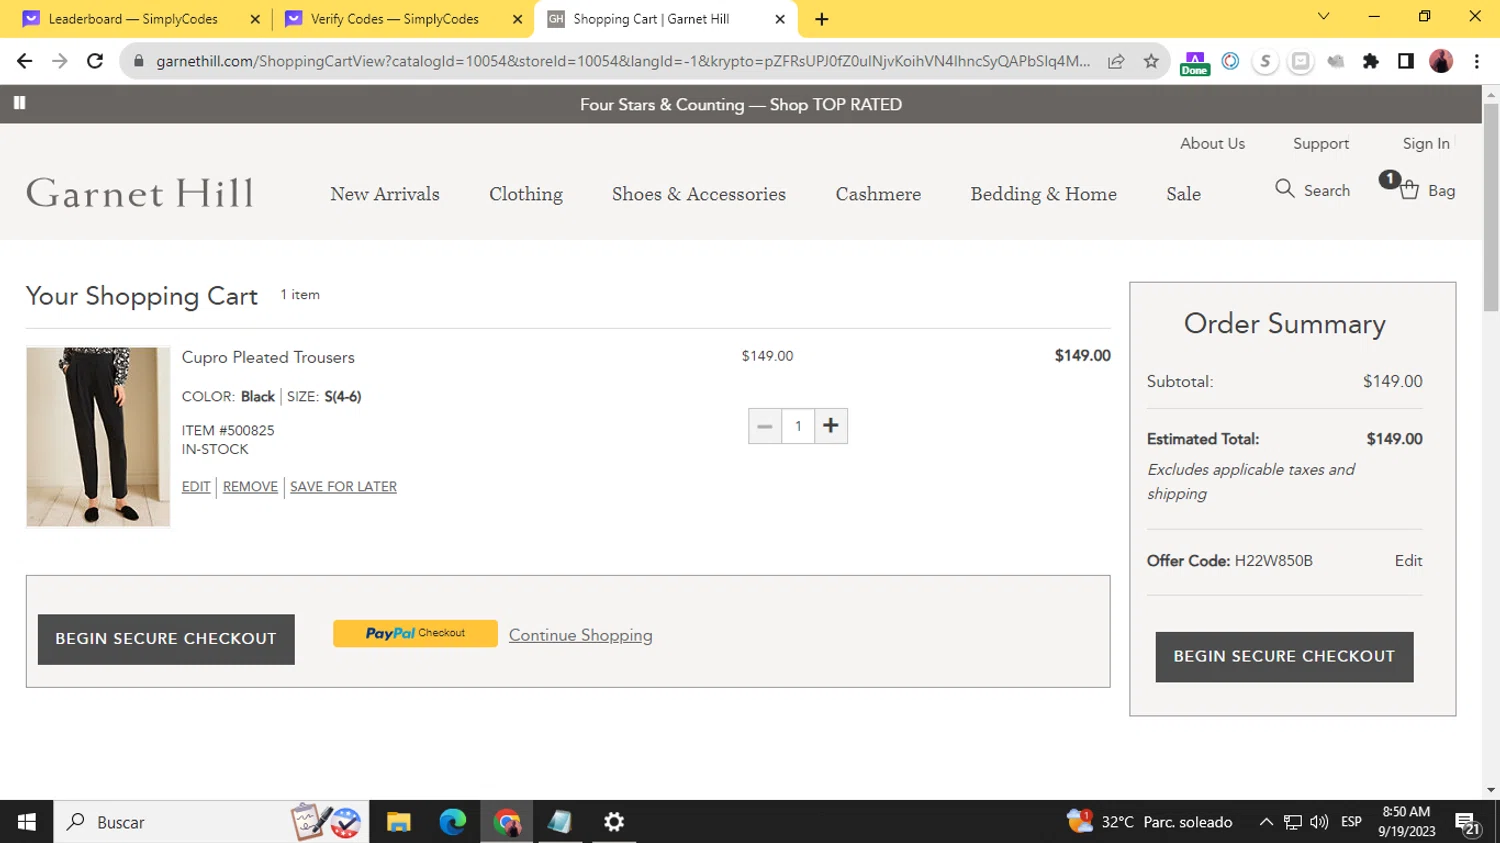The width and height of the screenshot is (1500, 843).
Task: Share this page icon in address bar
Action: click(x=1116, y=61)
